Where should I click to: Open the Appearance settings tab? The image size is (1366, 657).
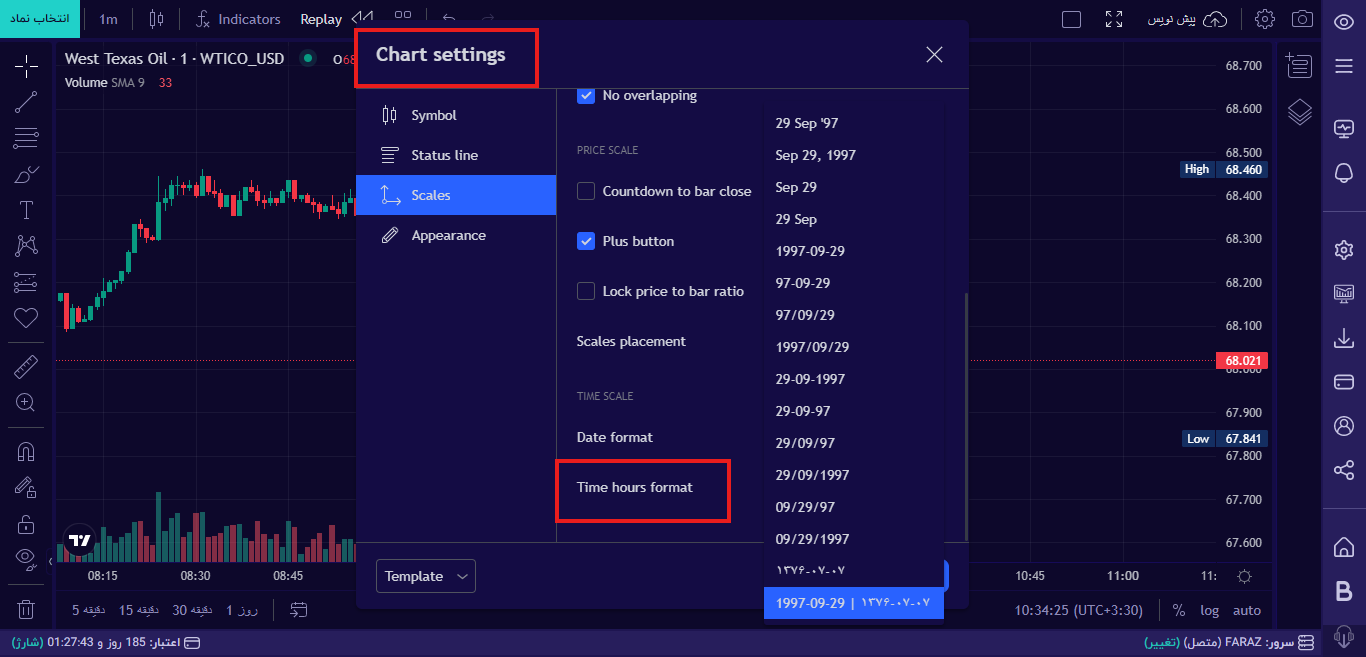(448, 235)
